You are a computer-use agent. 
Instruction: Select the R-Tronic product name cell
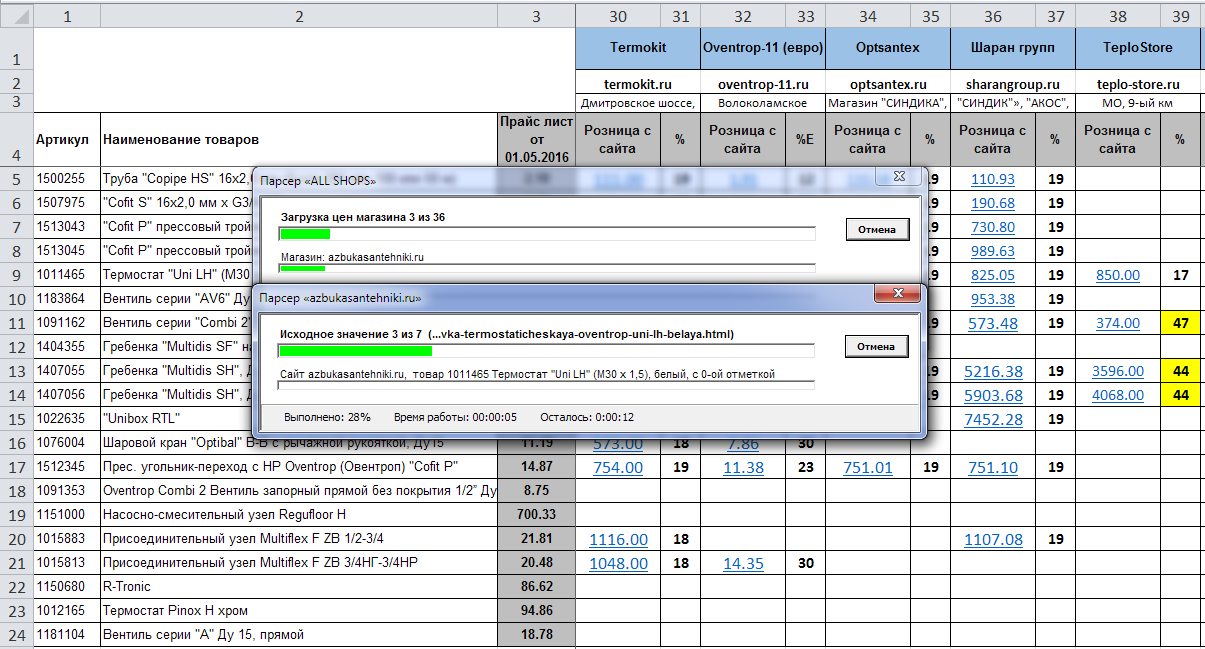click(x=298, y=587)
